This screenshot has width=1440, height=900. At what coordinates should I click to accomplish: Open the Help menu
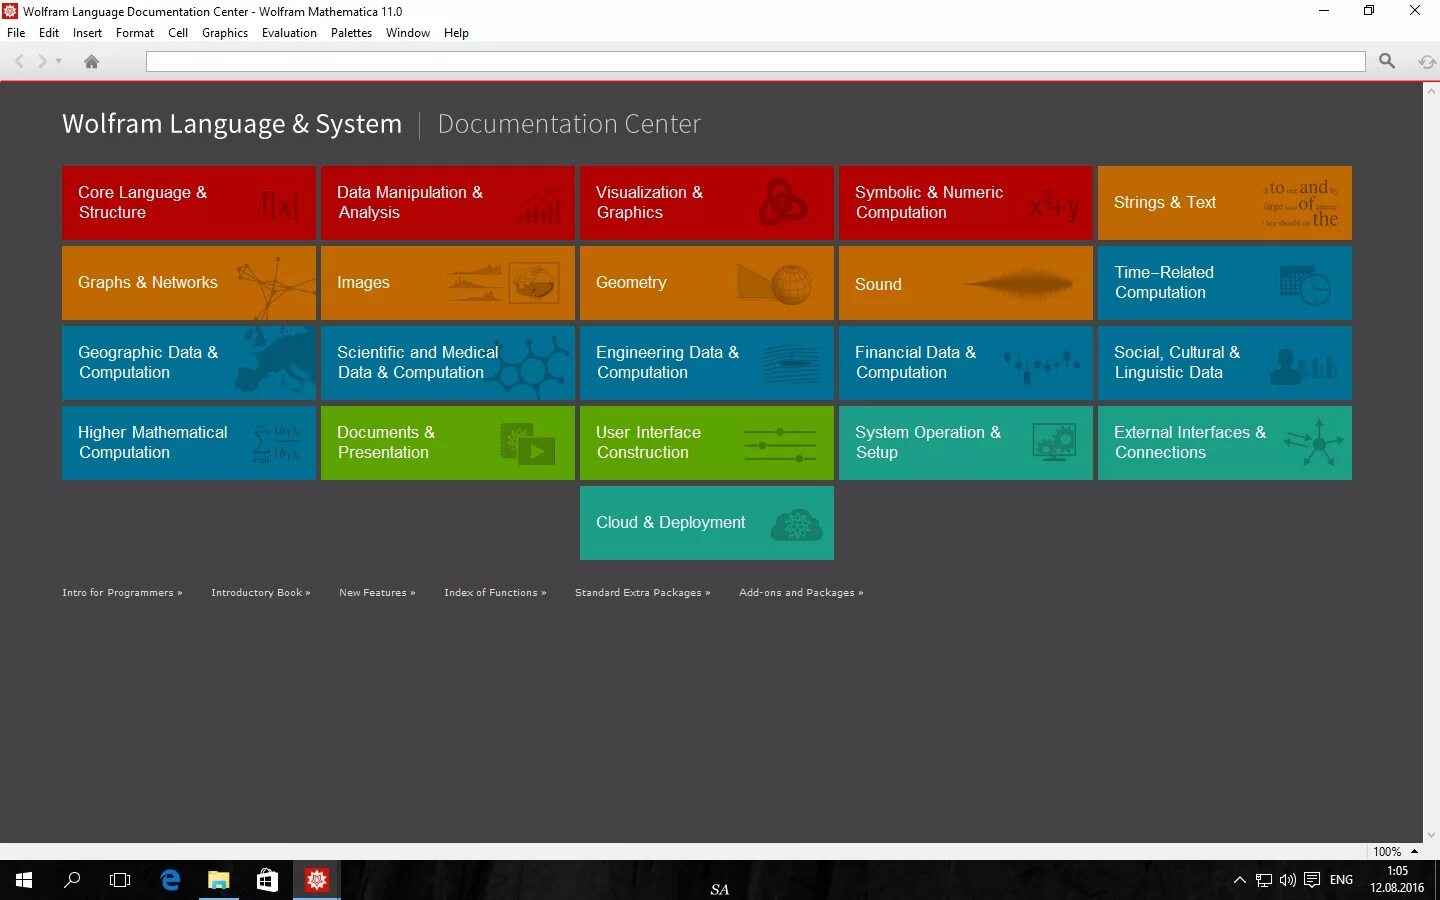point(456,33)
